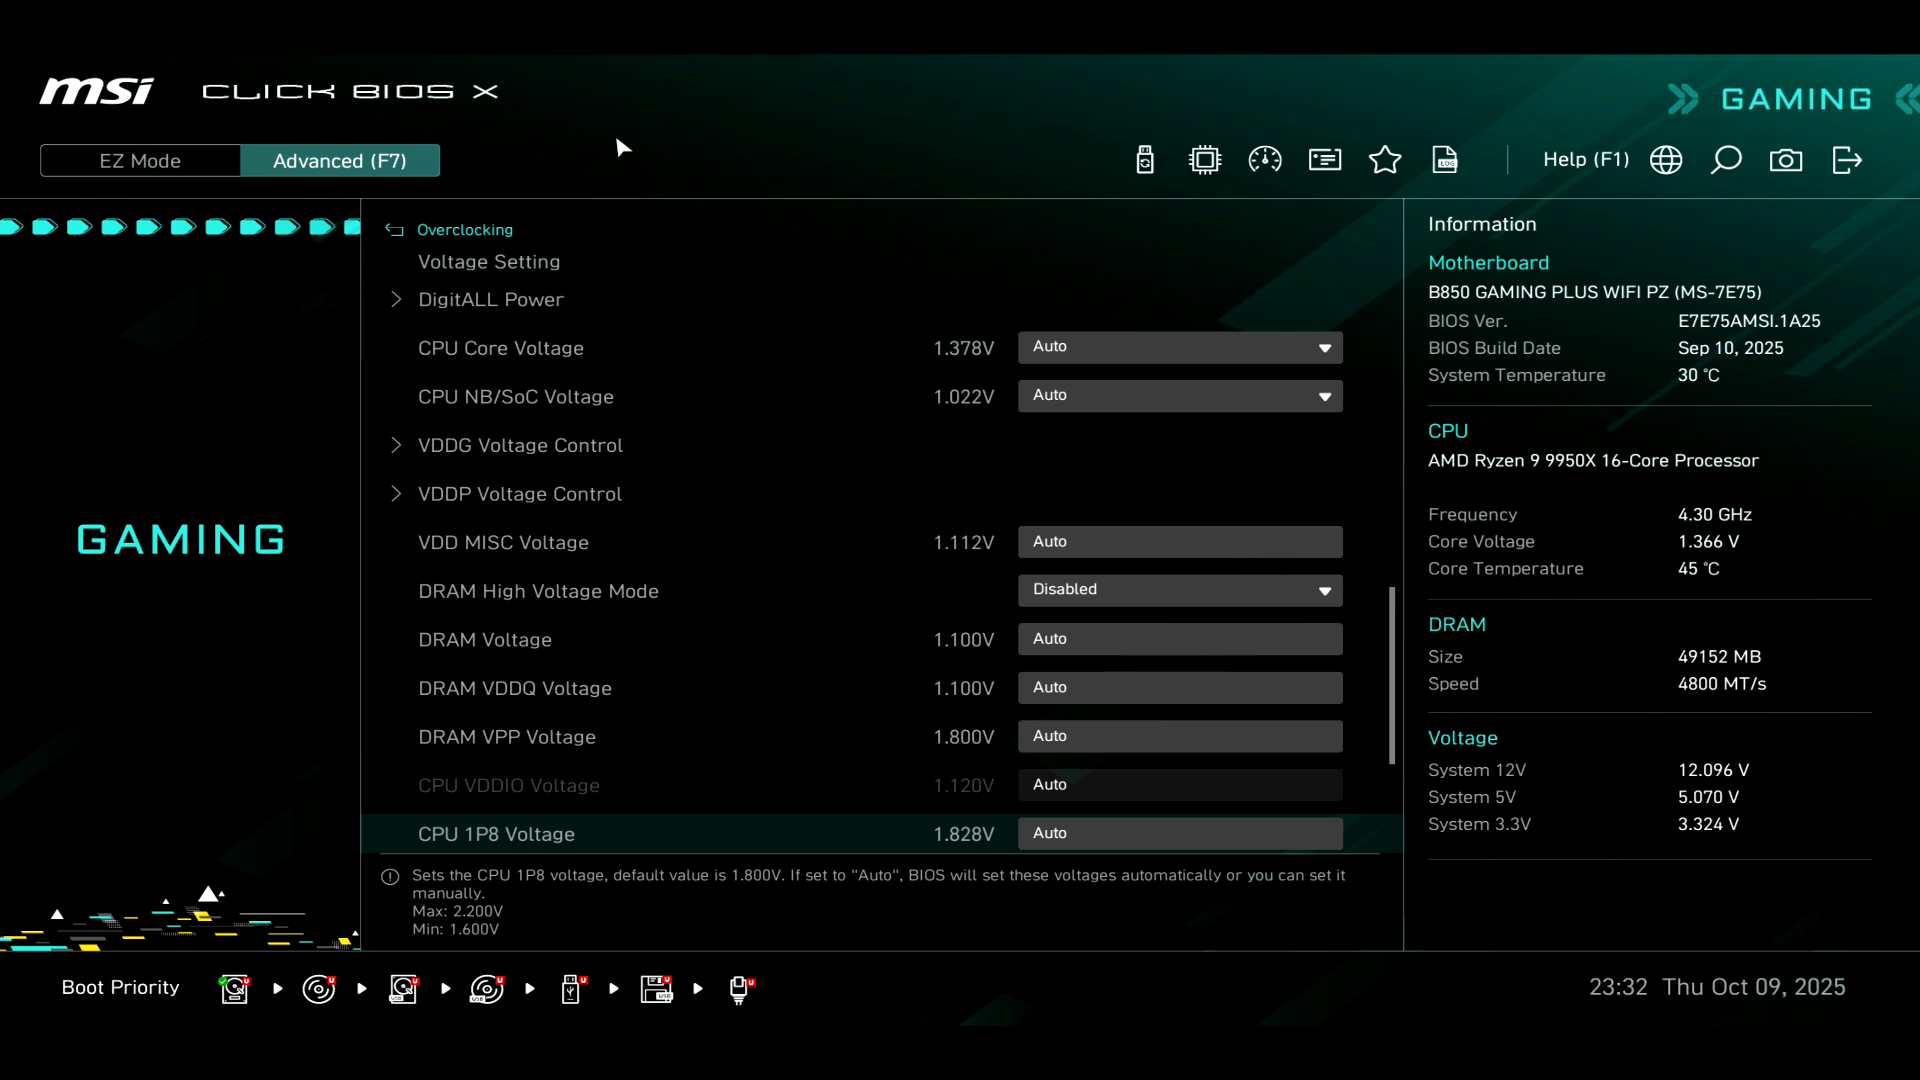1920x1080 pixels.
Task: Expand VDDG Voltage Control
Action: pyautogui.click(x=520, y=445)
